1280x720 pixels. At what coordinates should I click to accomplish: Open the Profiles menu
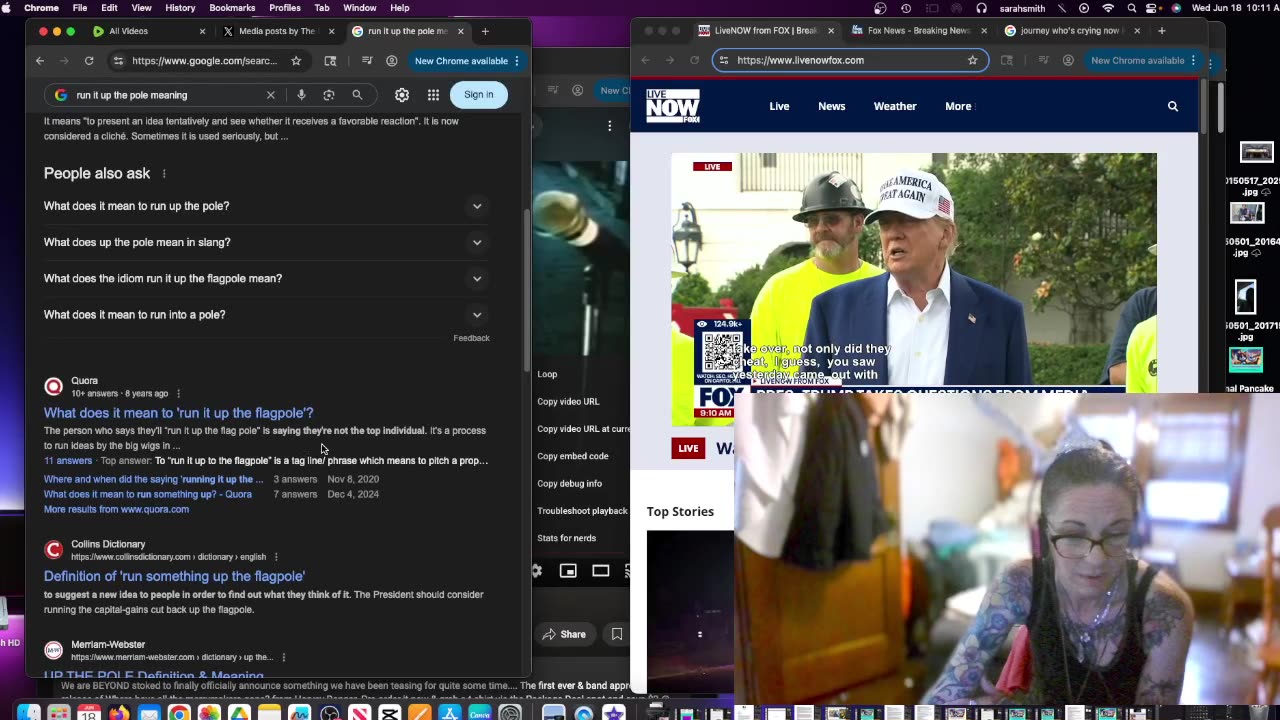tap(285, 8)
